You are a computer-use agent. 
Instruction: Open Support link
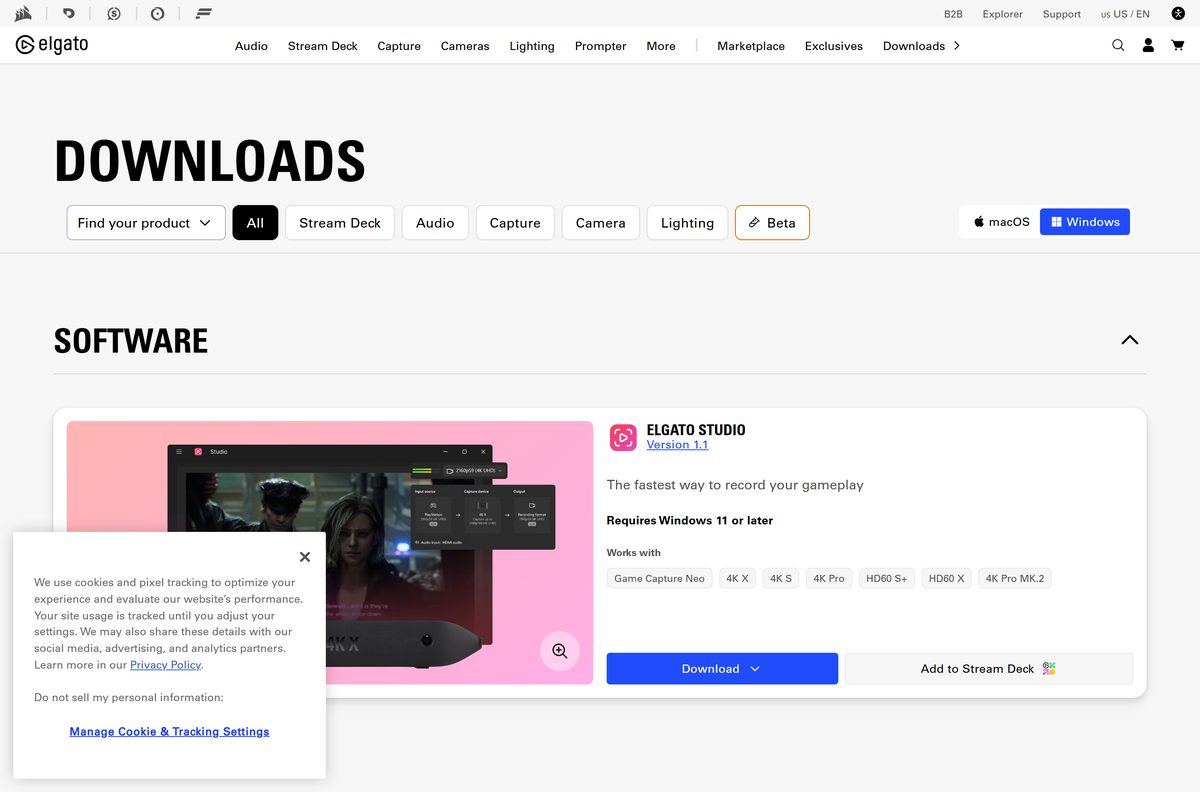pyautogui.click(x=1062, y=14)
